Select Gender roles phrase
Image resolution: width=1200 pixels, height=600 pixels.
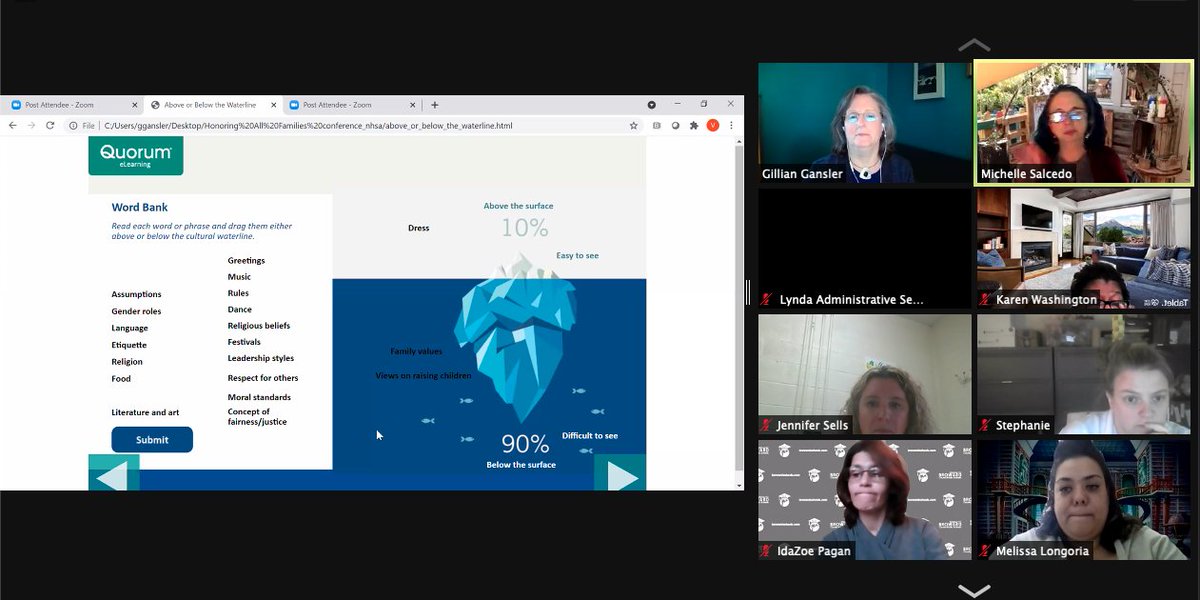click(136, 312)
